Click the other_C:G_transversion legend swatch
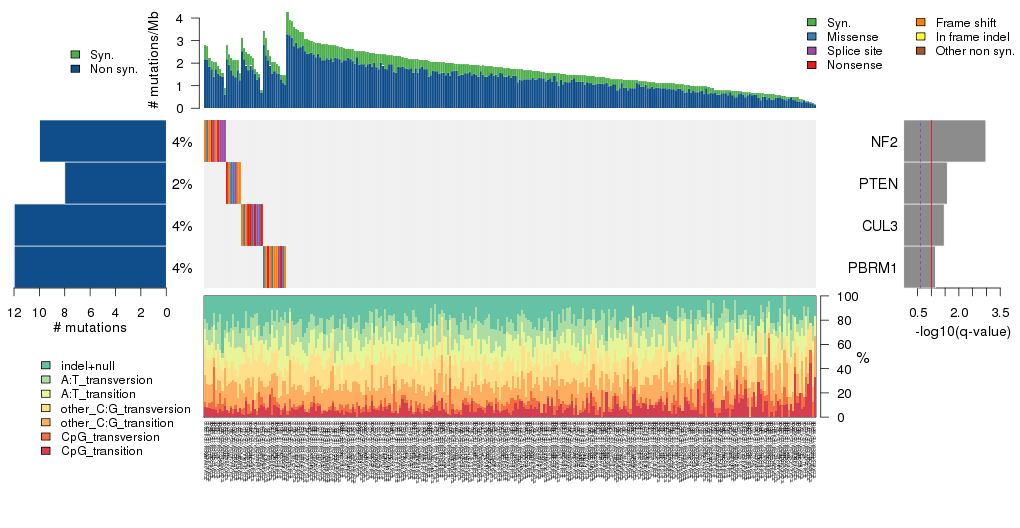The width and height of the screenshot is (1020, 528). click(46, 409)
